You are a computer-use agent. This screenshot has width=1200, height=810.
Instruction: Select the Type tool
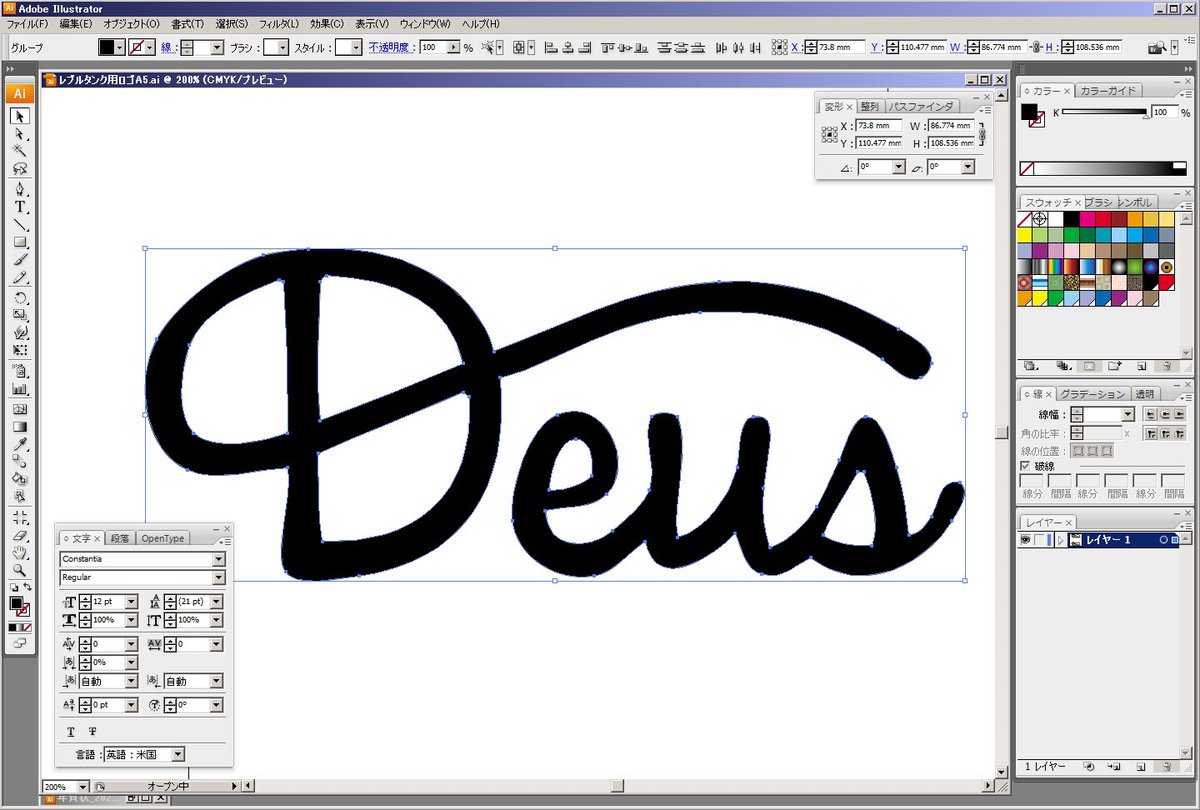tap(20, 207)
